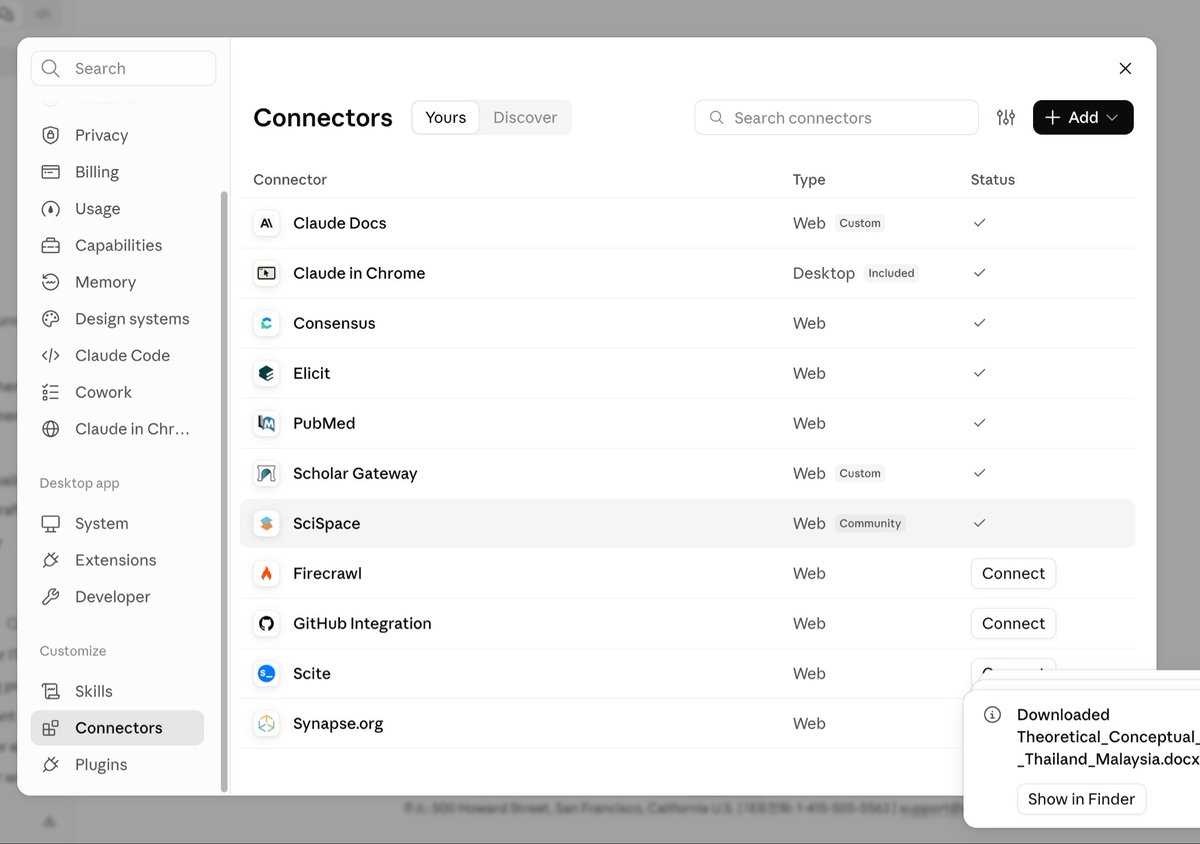Click the sidebar vertical scrollbar

coord(224,490)
